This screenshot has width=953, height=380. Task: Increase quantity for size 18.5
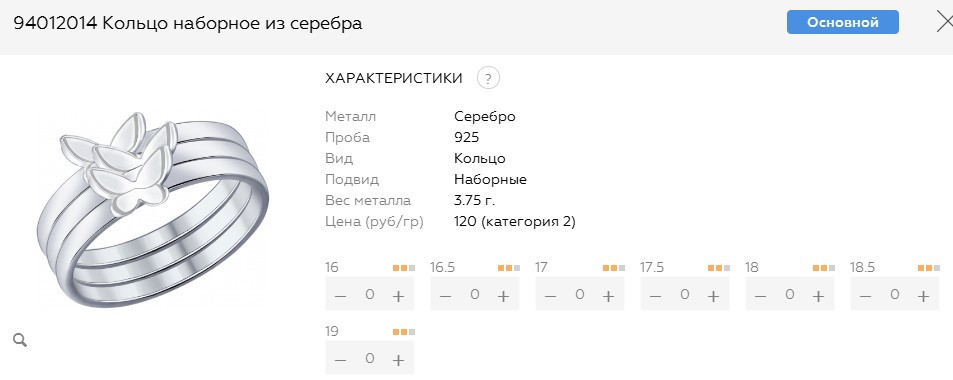pyautogui.click(x=924, y=296)
